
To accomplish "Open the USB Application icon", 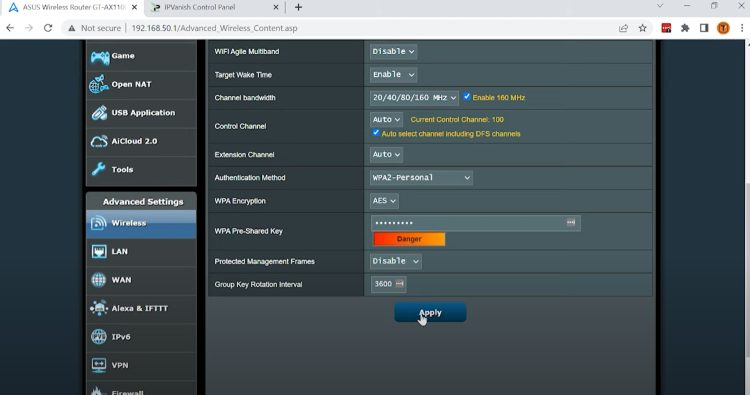I will 99,113.
